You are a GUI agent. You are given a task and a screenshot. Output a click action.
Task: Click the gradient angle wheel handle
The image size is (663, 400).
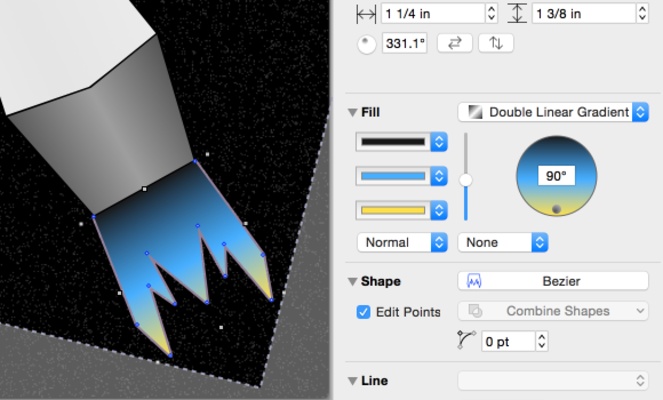[556, 209]
